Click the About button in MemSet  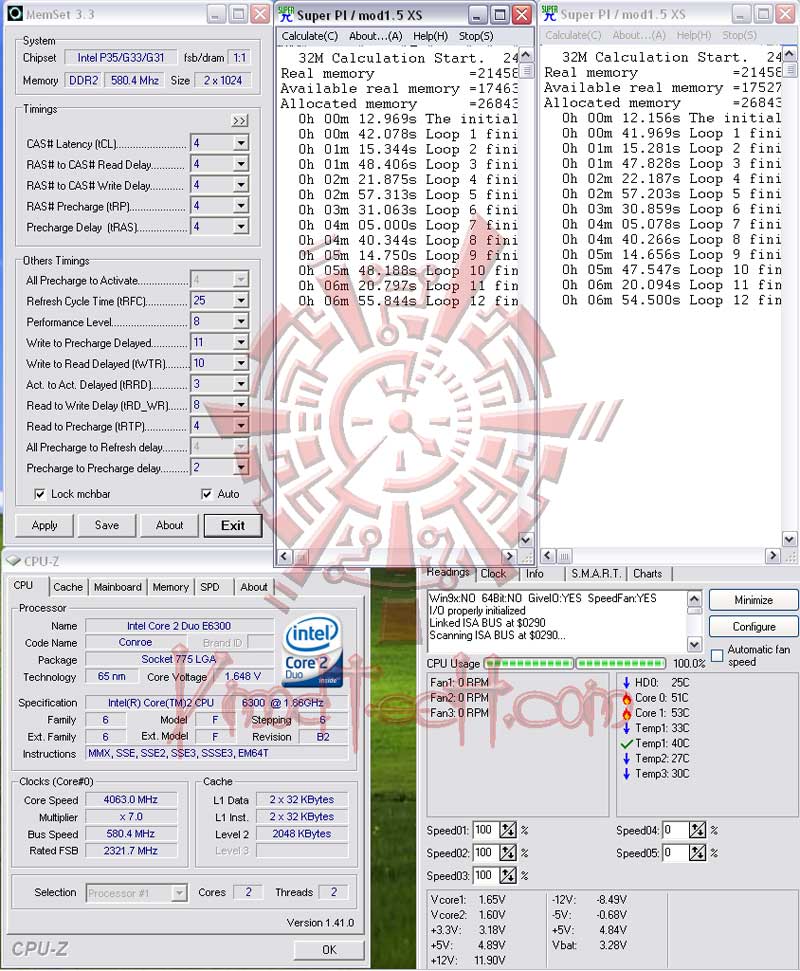(x=170, y=526)
